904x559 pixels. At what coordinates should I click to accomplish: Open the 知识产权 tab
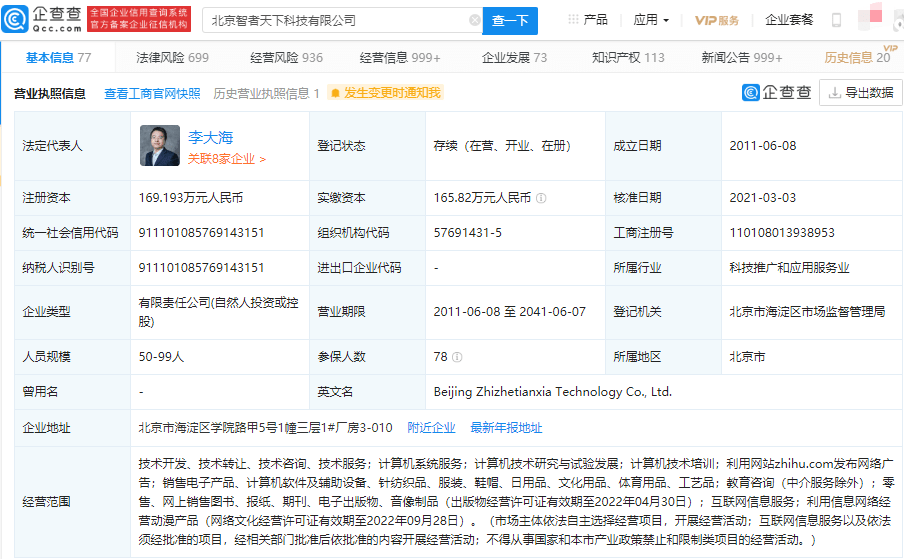click(x=628, y=58)
